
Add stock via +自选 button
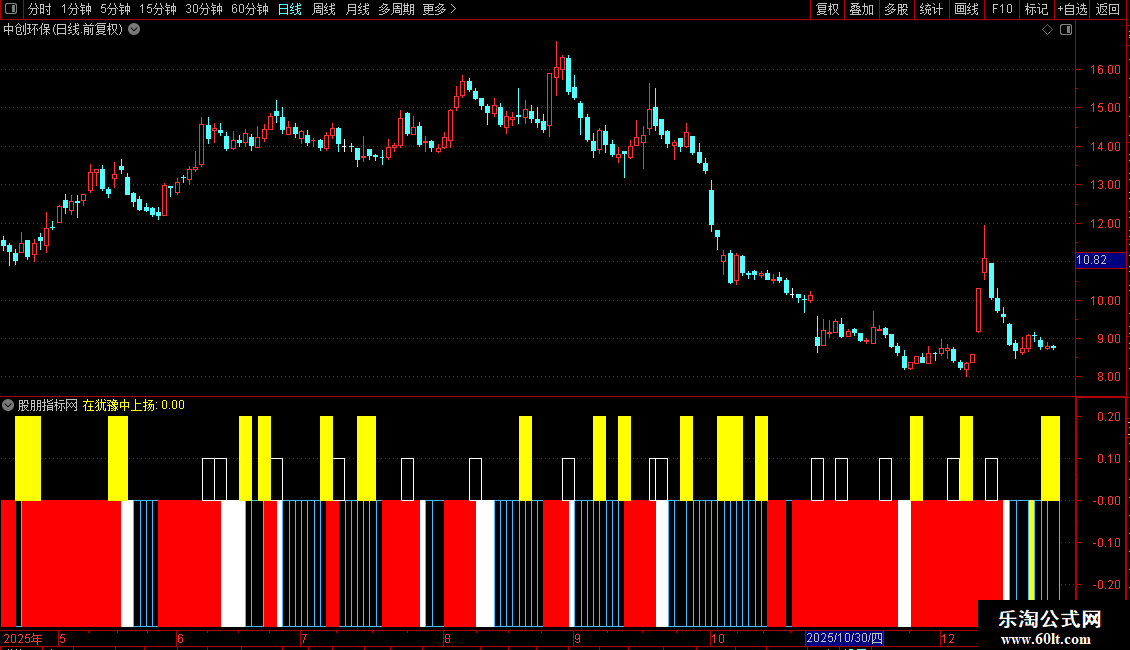1072,9
